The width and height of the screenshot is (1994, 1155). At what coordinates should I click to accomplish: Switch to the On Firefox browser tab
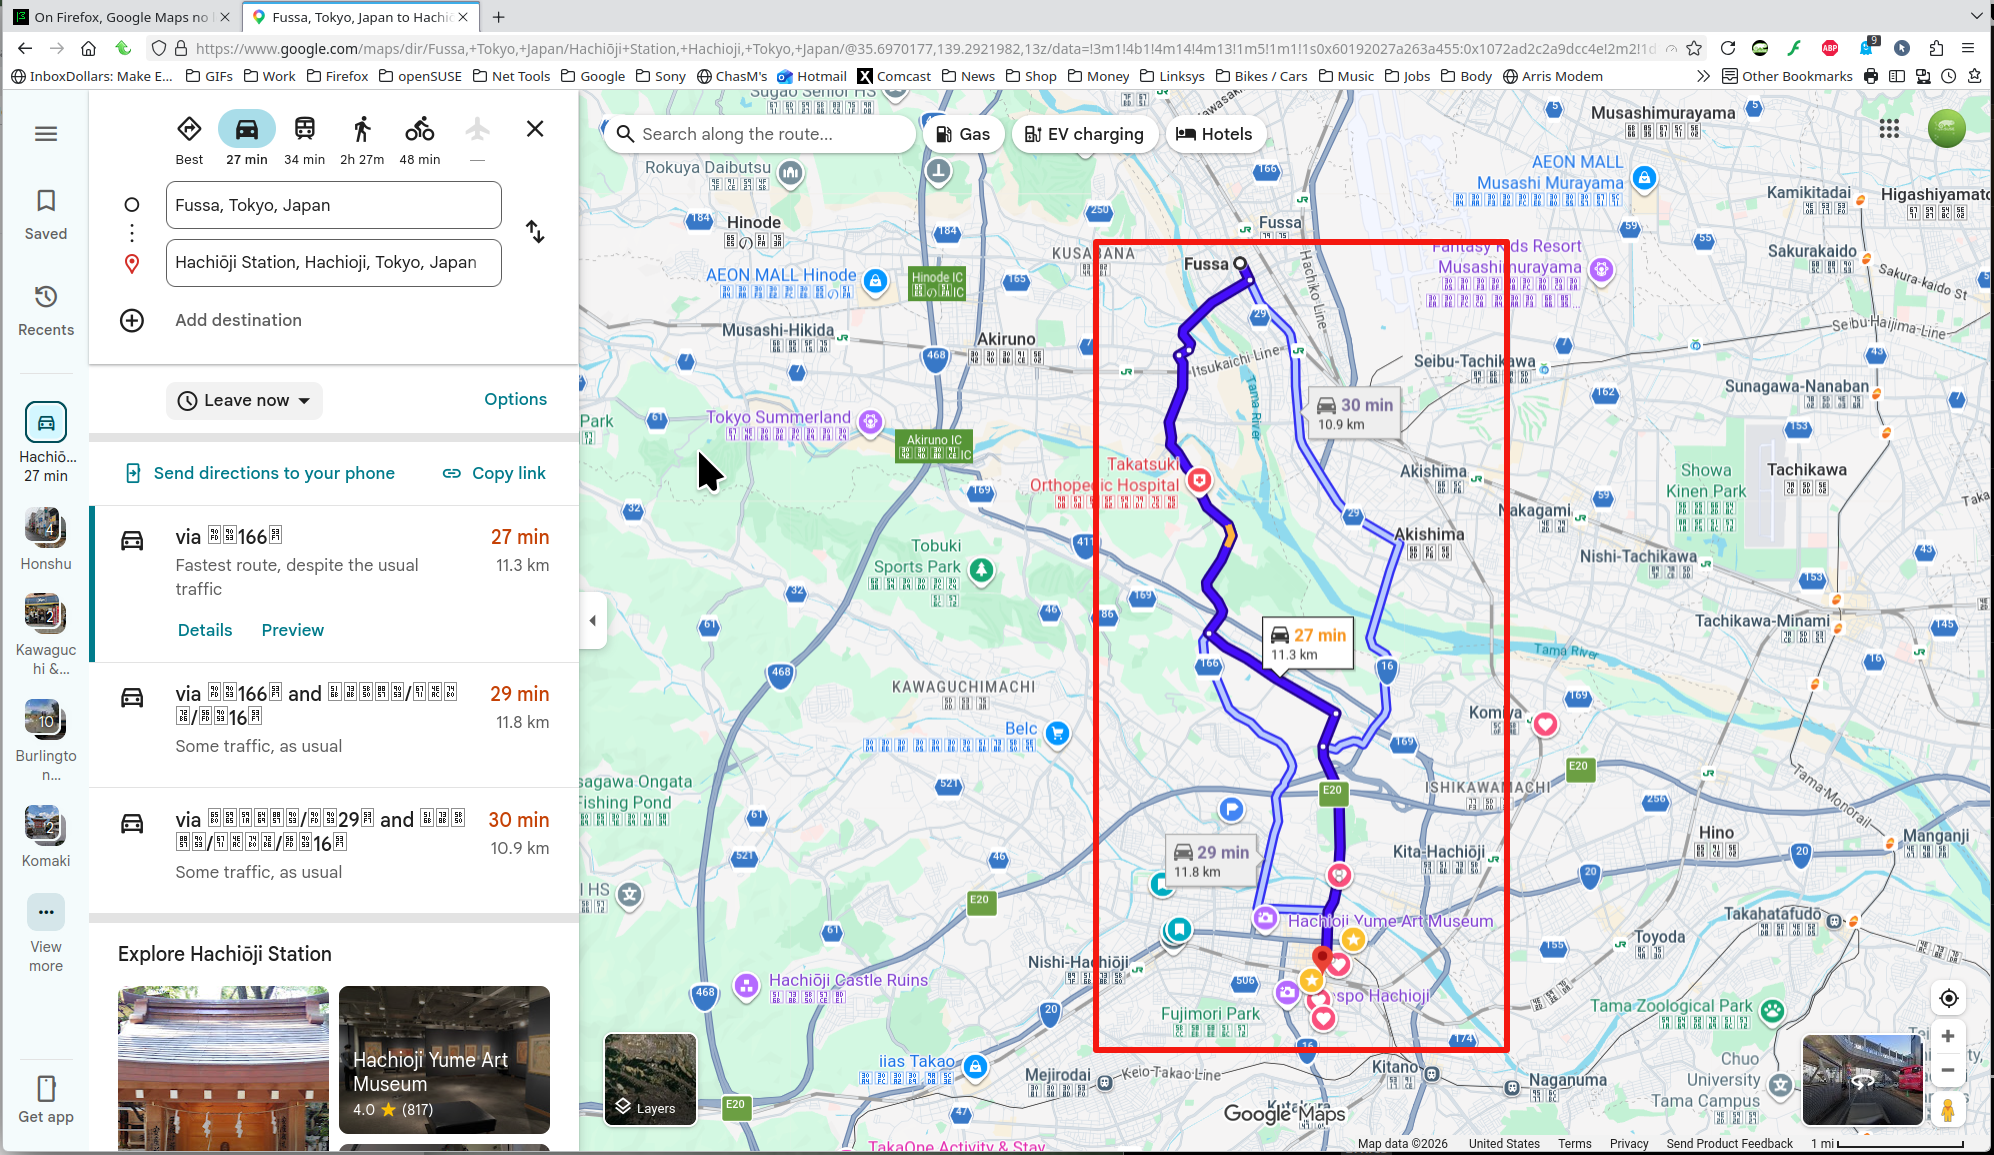point(120,17)
